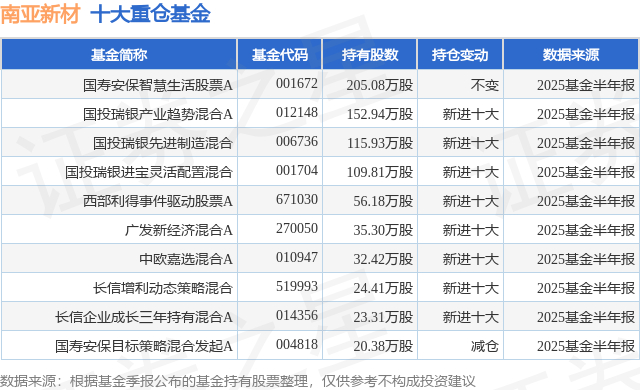Select fund name 国寿安保目标策略混合发起A
The width and height of the screenshot is (640, 390).
[144, 346]
